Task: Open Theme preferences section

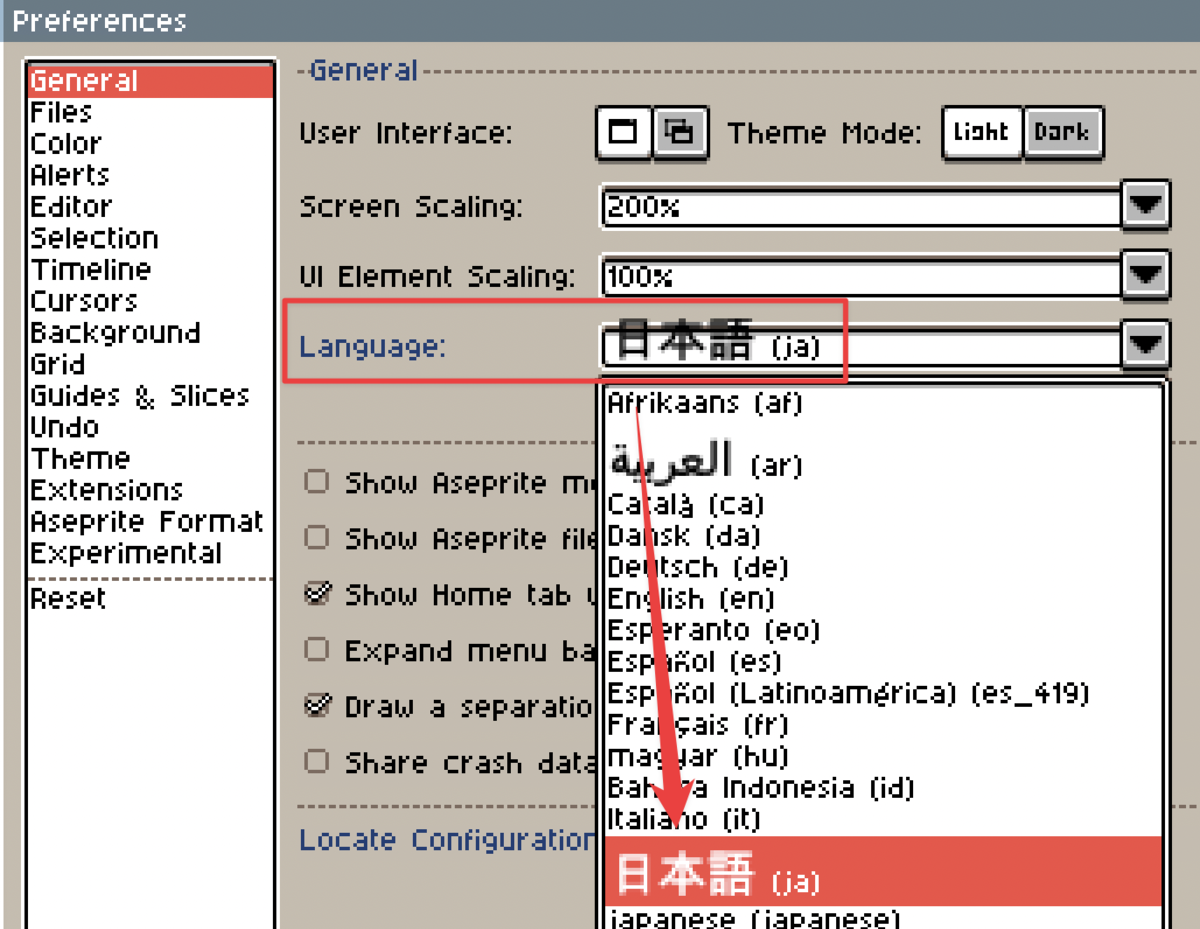Action: 150,459
